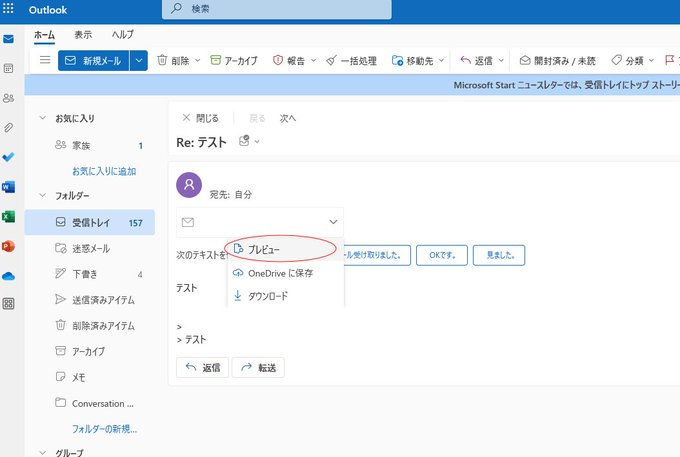Image resolution: width=680 pixels, height=457 pixels.
Task: Open 送信済みアイテム folder
Action: click(90, 300)
